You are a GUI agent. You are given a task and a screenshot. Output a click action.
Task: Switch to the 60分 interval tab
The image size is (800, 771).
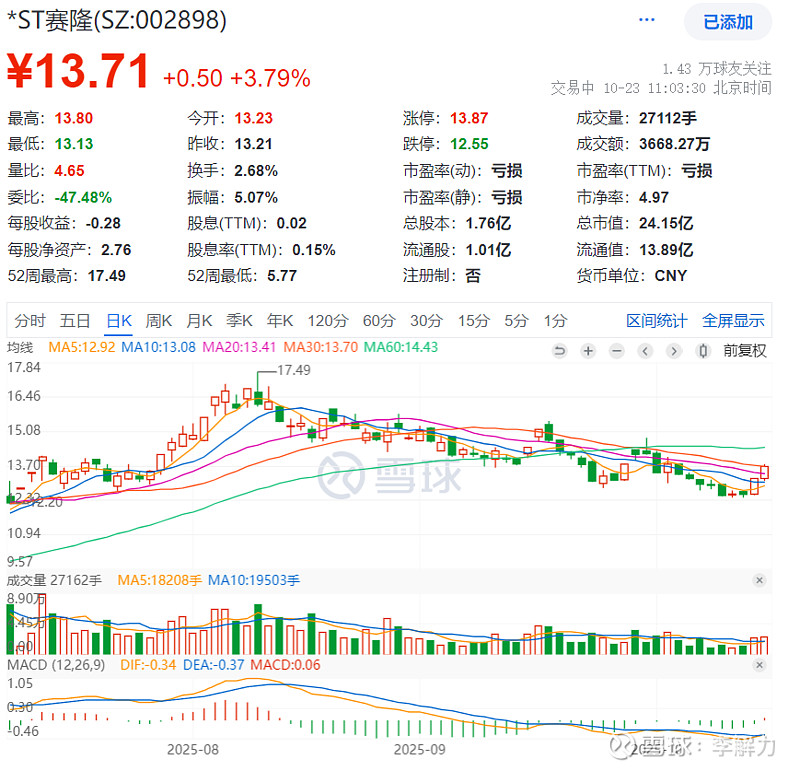click(379, 321)
